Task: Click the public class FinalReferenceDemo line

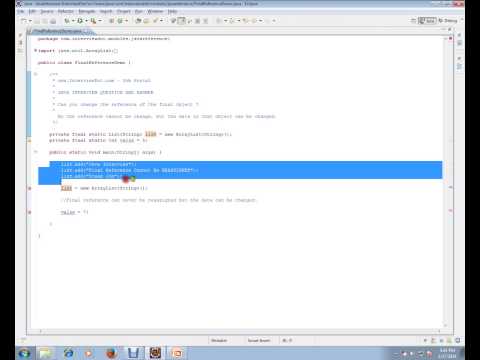Action: [84, 63]
